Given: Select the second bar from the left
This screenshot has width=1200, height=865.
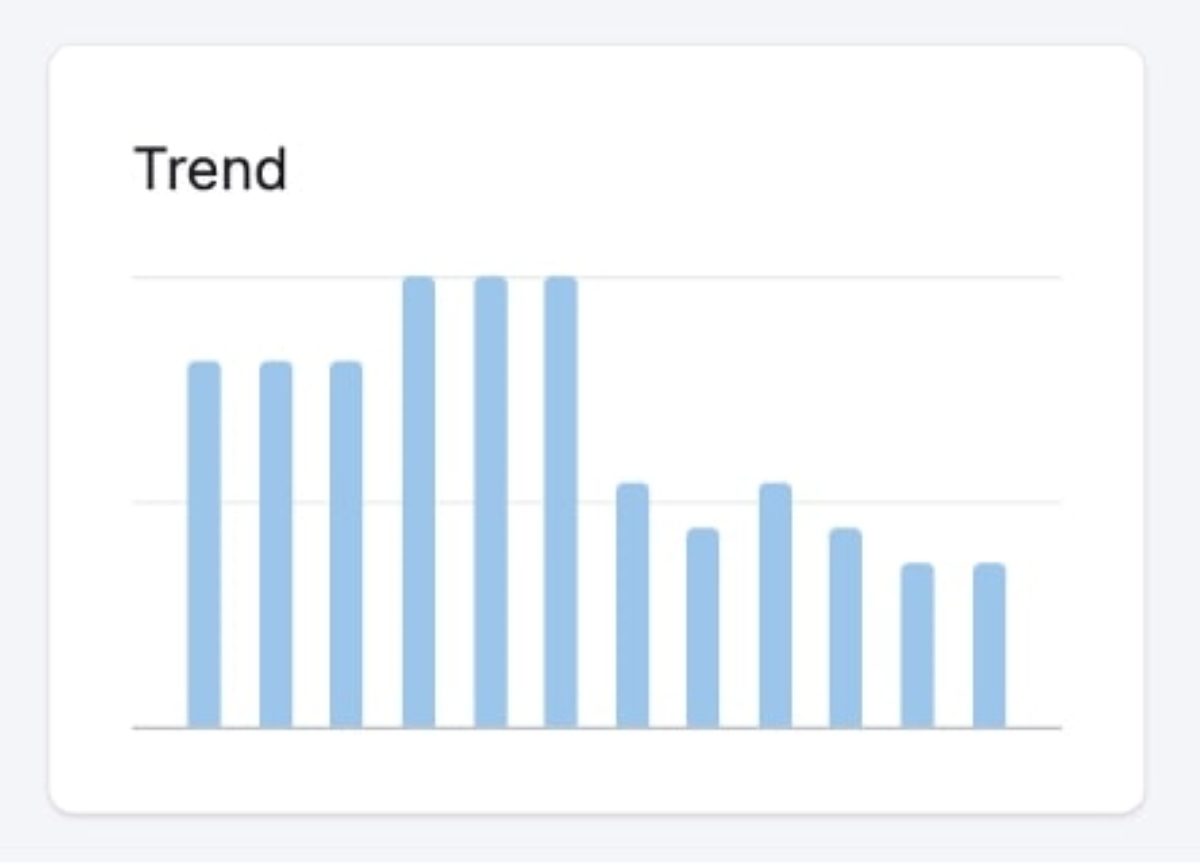Looking at the screenshot, I should (x=276, y=545).
